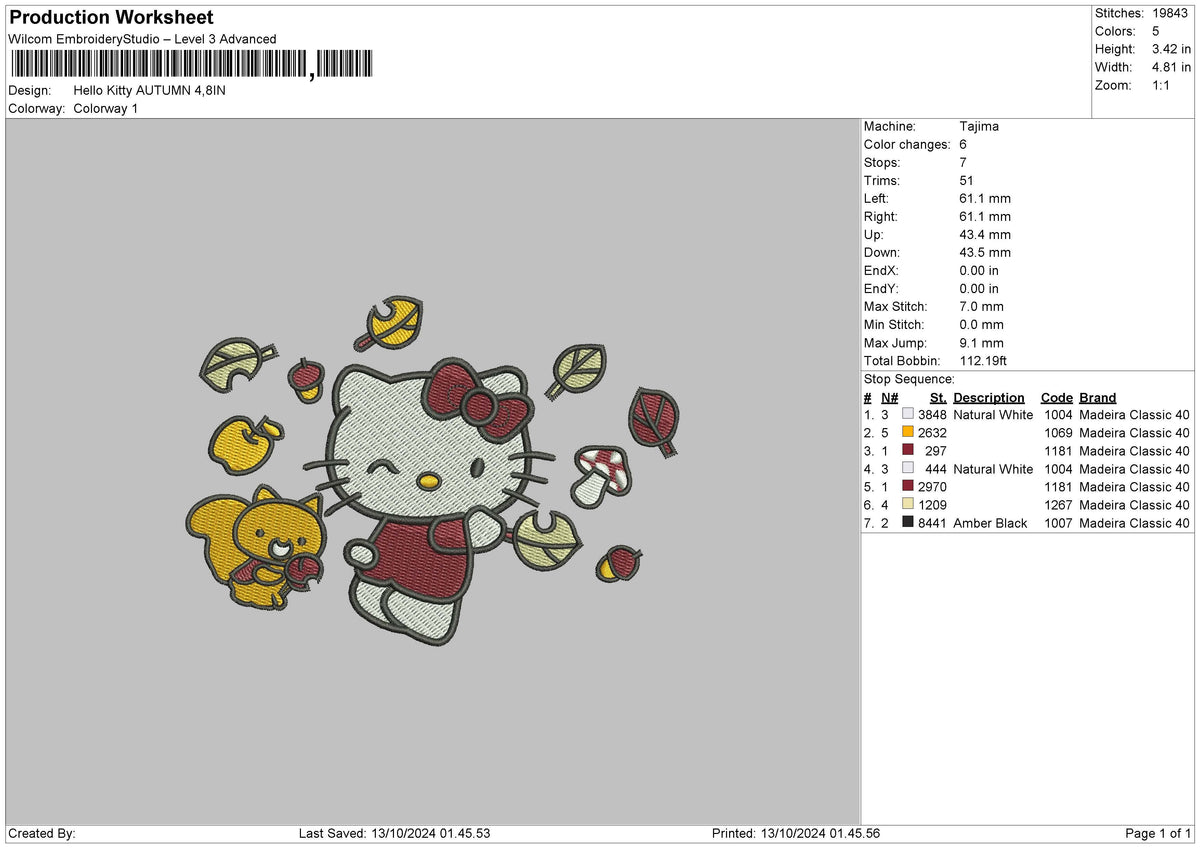Select the Amber Black description
Viewport: 1200px width, 848px height.
(x=991, y=523)
